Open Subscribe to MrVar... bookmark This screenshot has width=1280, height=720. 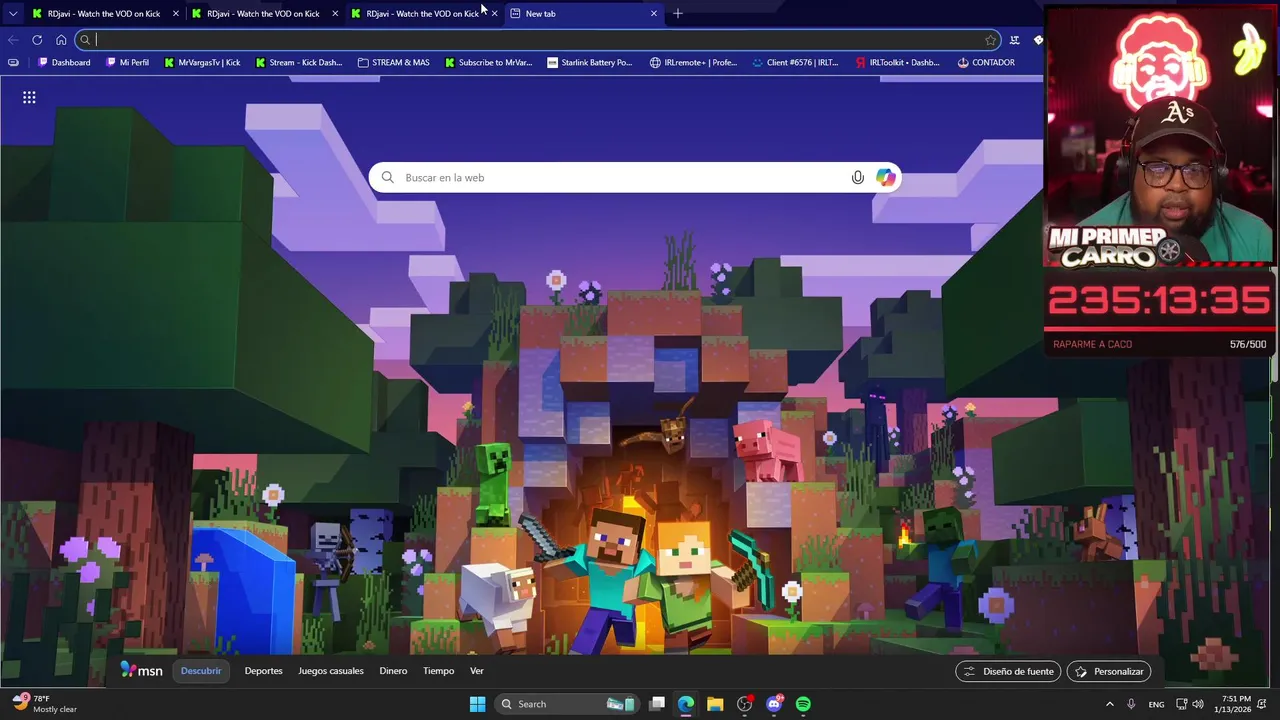click(x=488, y=62)
